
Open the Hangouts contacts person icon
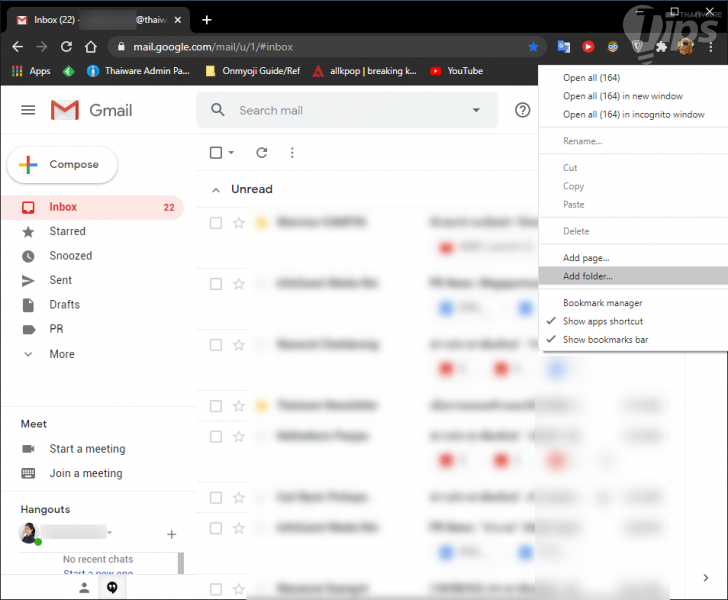click(x=84, y=588)
